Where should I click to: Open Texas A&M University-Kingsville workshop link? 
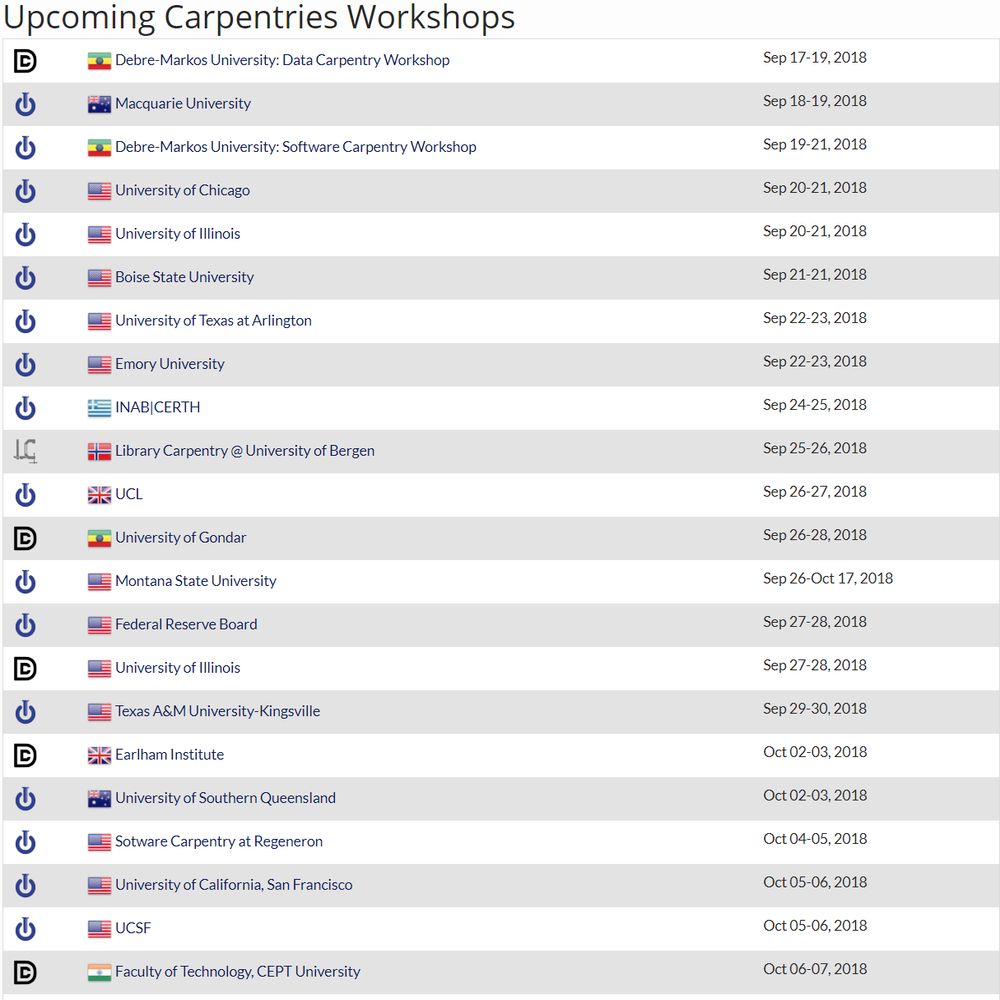click(x=217, y=710)
